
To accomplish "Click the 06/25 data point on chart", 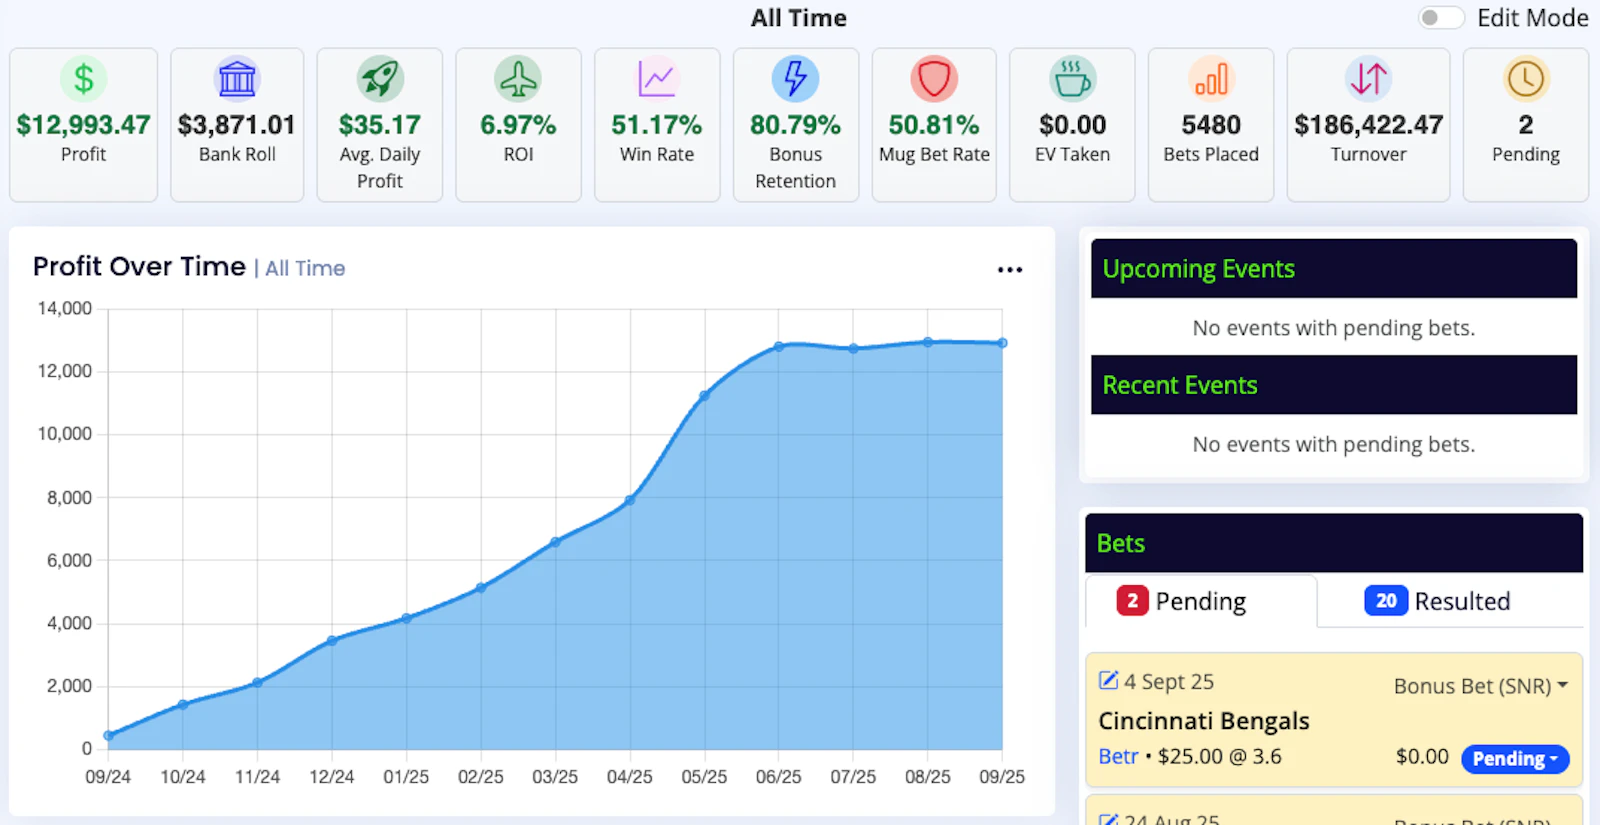I will tap(779, 347).
